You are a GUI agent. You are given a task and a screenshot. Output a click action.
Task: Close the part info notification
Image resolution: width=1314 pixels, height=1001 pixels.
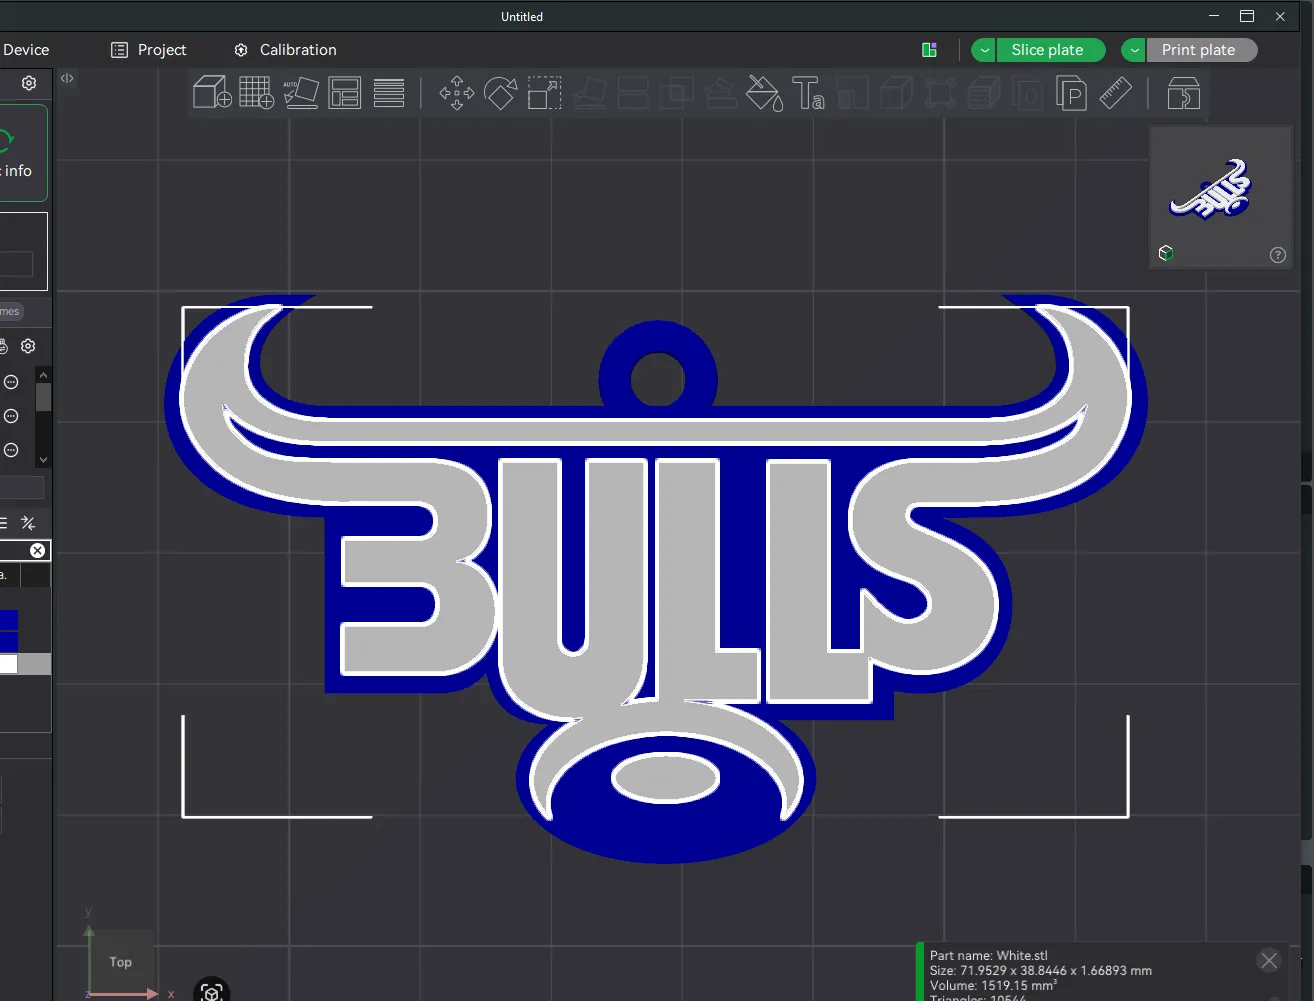point(1269,961)
